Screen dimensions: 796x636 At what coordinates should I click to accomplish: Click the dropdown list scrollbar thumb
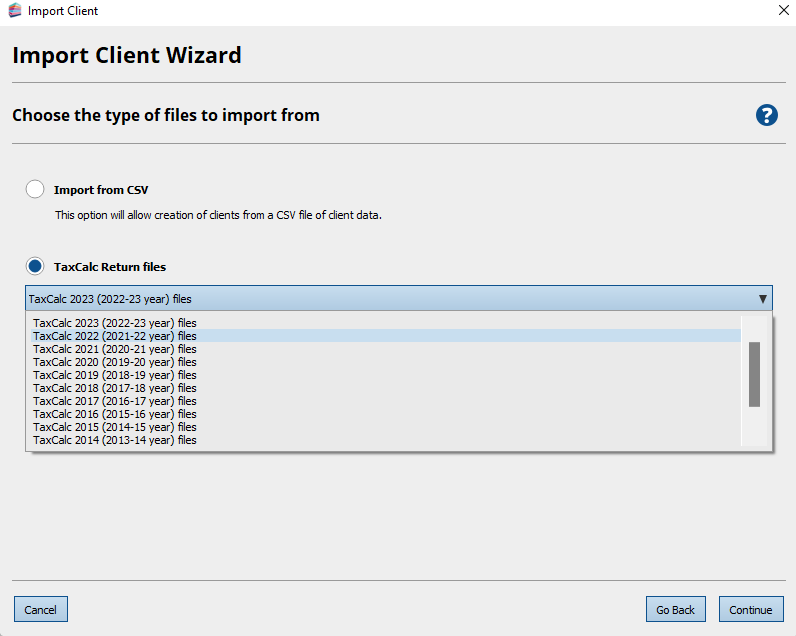(x=754, y=374)
